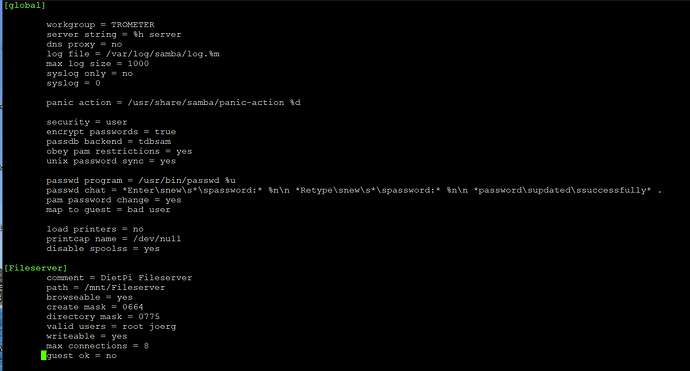Click the comment = DietPi Fileserver line
The width and height of the screenshot is (690, 371).
[x=119, y=278]
